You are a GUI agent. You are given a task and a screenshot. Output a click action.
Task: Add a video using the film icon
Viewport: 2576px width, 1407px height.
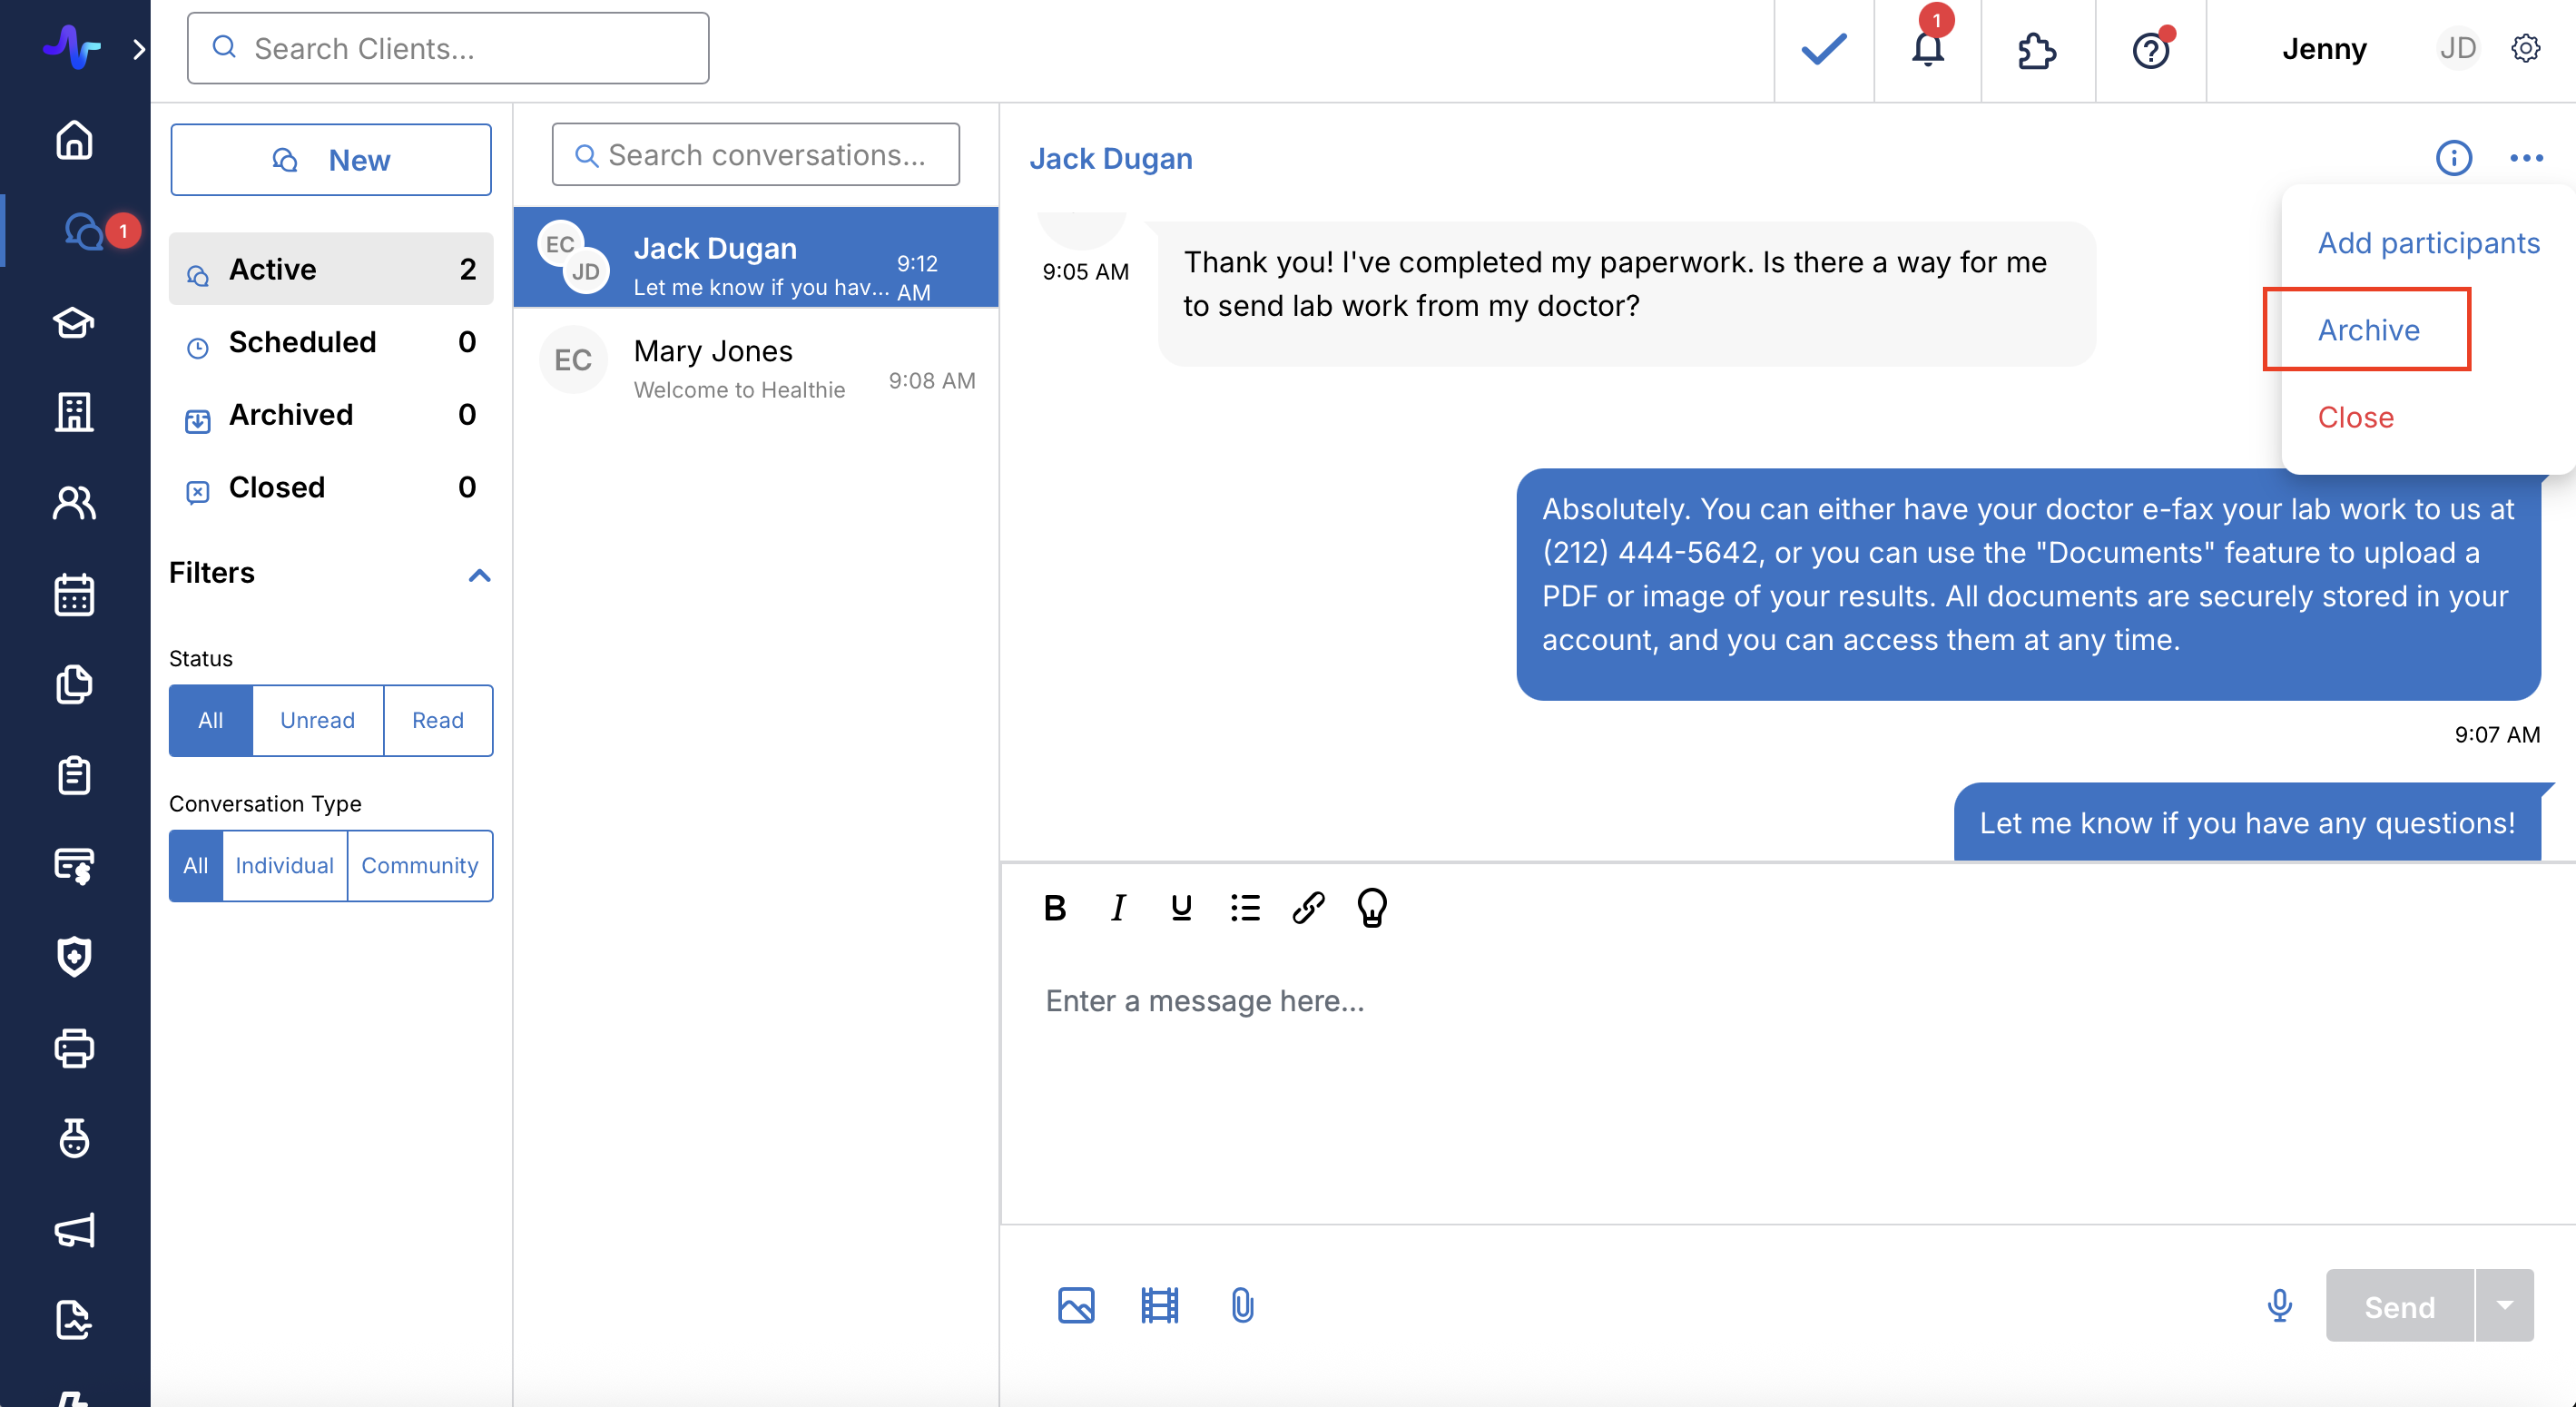point(1159,1305)
